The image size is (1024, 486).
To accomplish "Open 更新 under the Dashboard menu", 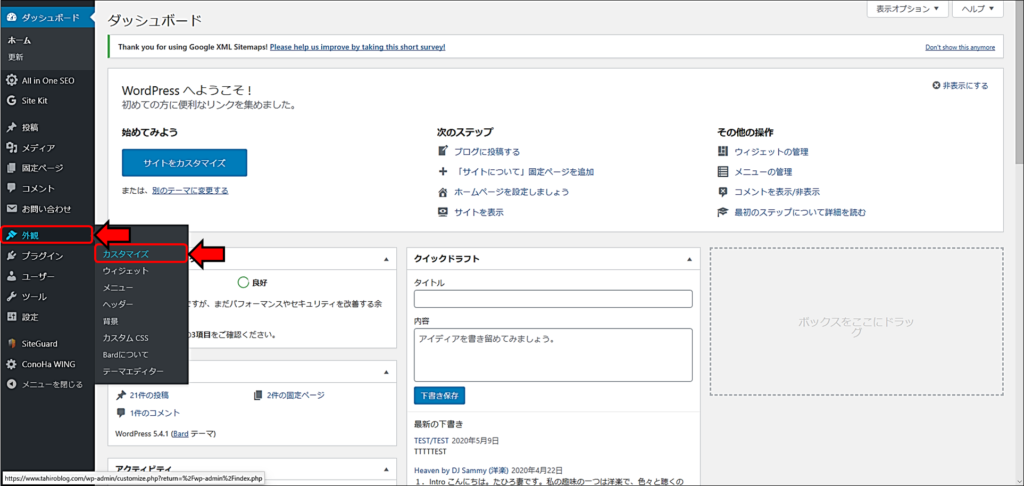I will point(16,57).
